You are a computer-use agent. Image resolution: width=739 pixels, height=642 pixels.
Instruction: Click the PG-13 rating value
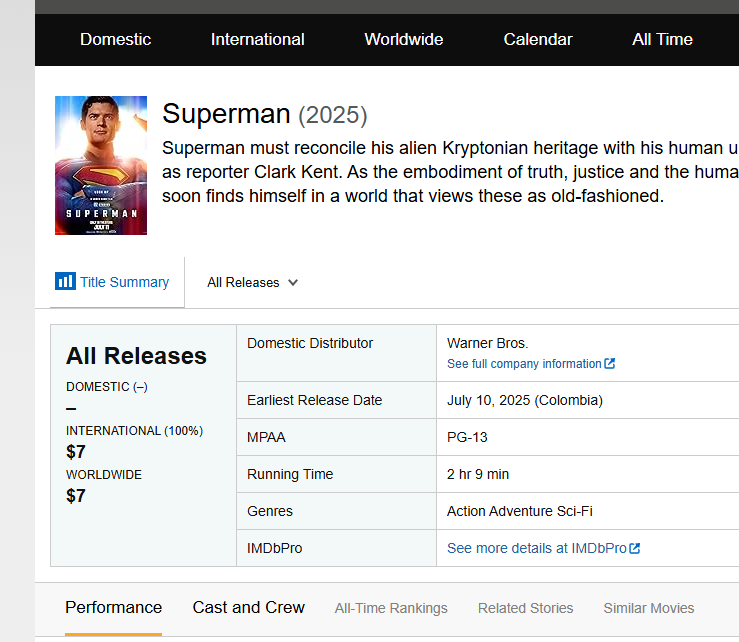tap(467, 437)
